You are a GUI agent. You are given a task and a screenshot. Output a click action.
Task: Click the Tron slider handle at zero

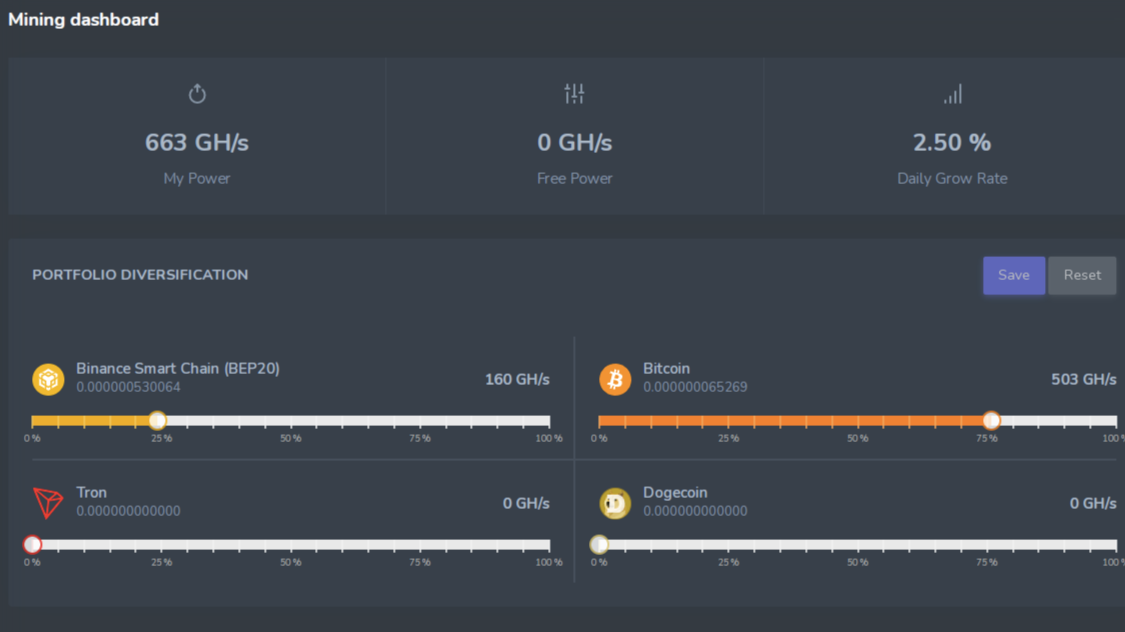[x=32, y=544]
